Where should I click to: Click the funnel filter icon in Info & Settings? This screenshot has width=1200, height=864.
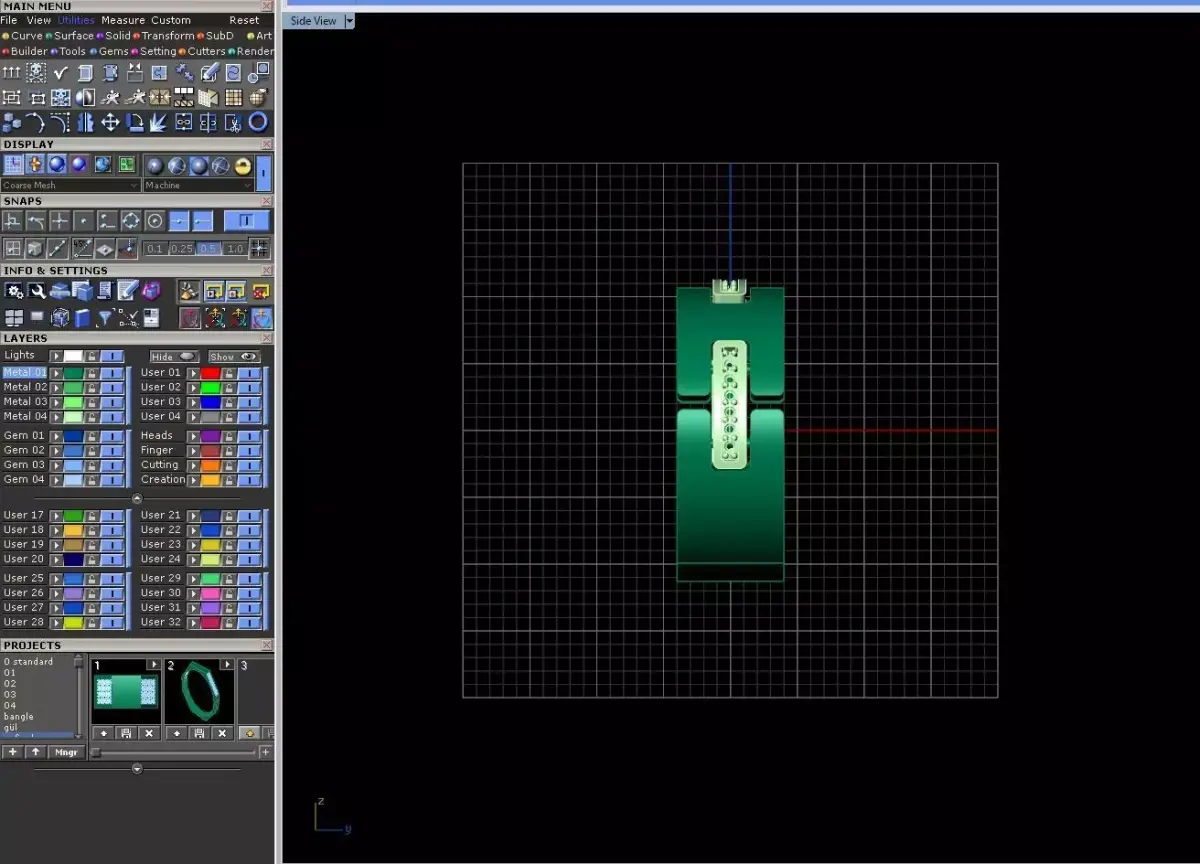[104, 318]
